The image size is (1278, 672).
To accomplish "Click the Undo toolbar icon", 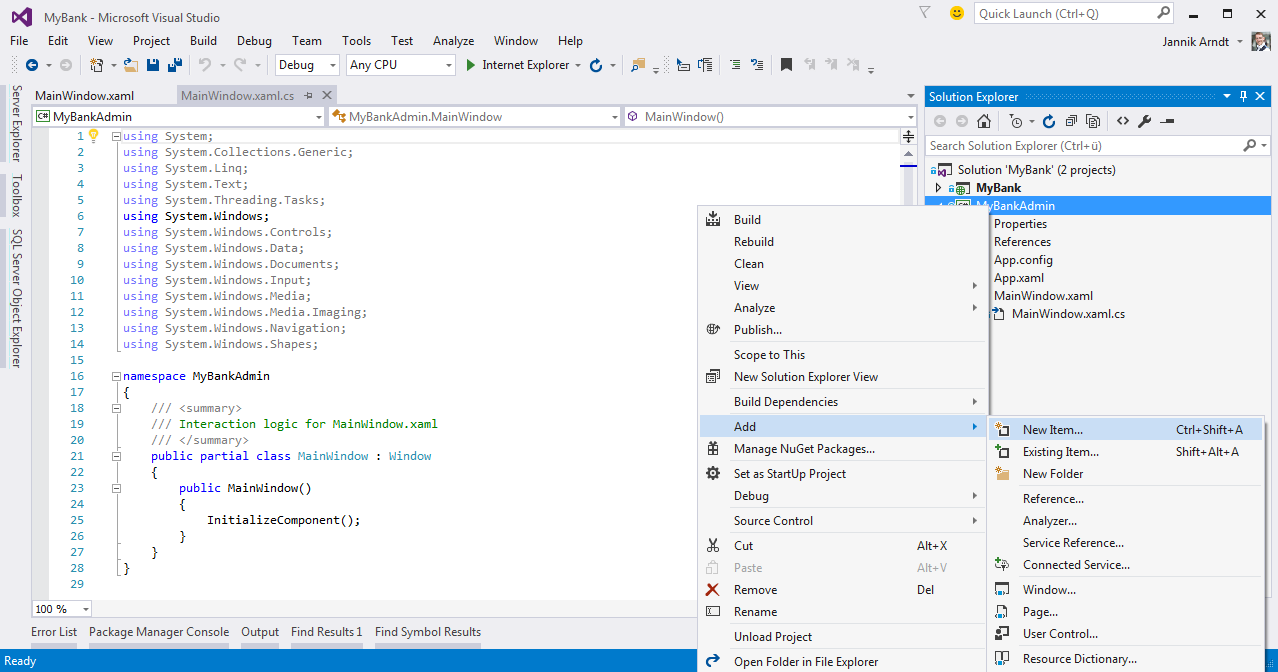I will tap(204, 65).
